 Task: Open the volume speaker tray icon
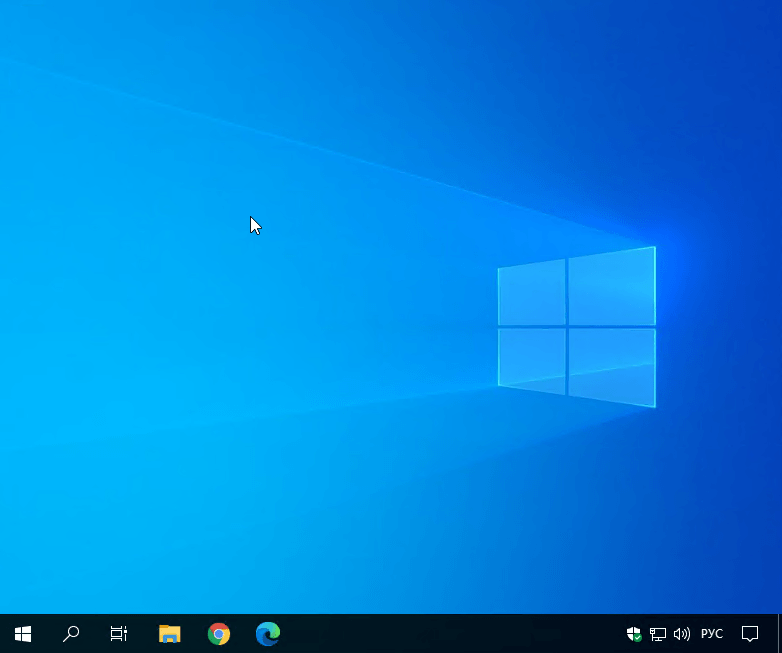[682, 634]
